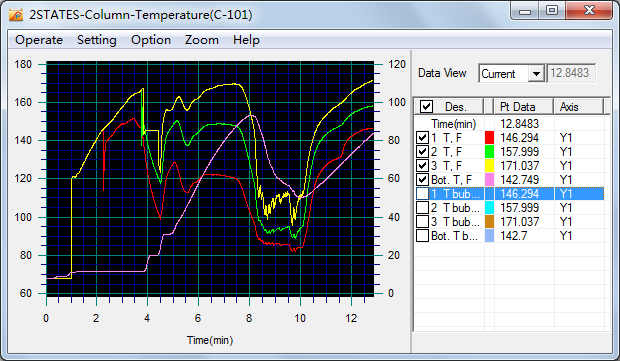Open the Setting menu
This screenshot has width=620, height=361.
(96, 40)
